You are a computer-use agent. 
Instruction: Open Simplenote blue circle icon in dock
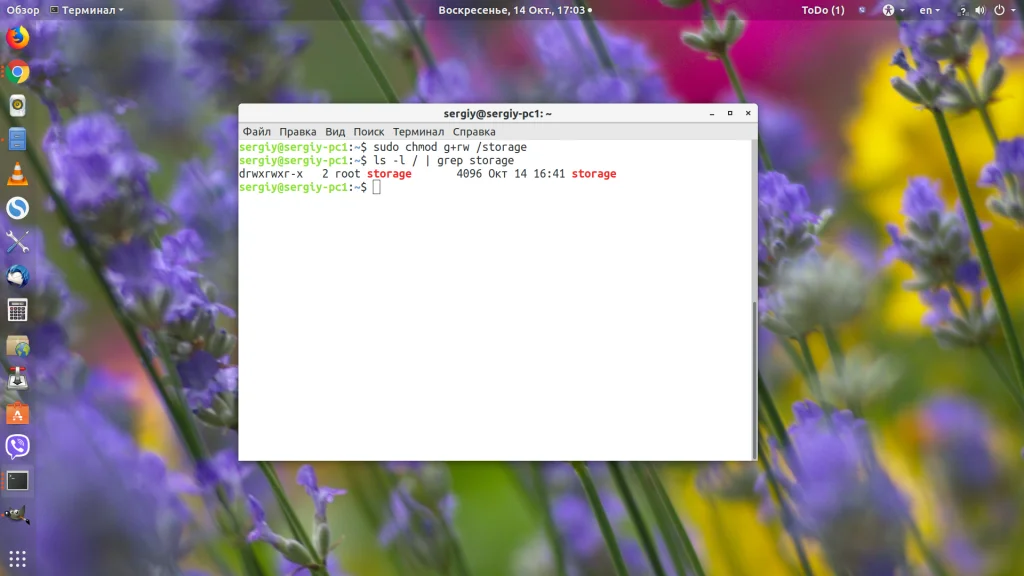point(18,208)
